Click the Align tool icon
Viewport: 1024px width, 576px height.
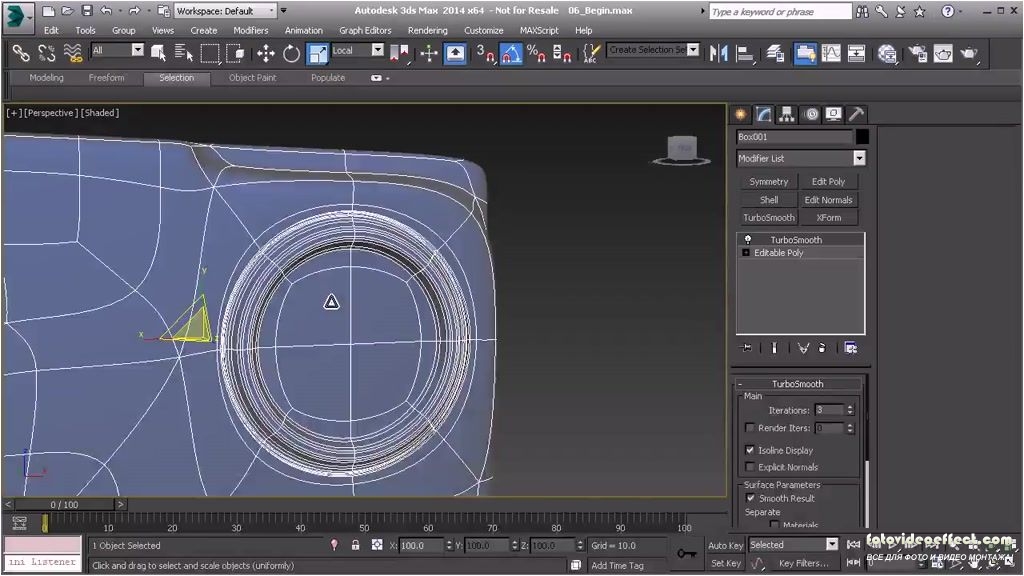[744, 54]
